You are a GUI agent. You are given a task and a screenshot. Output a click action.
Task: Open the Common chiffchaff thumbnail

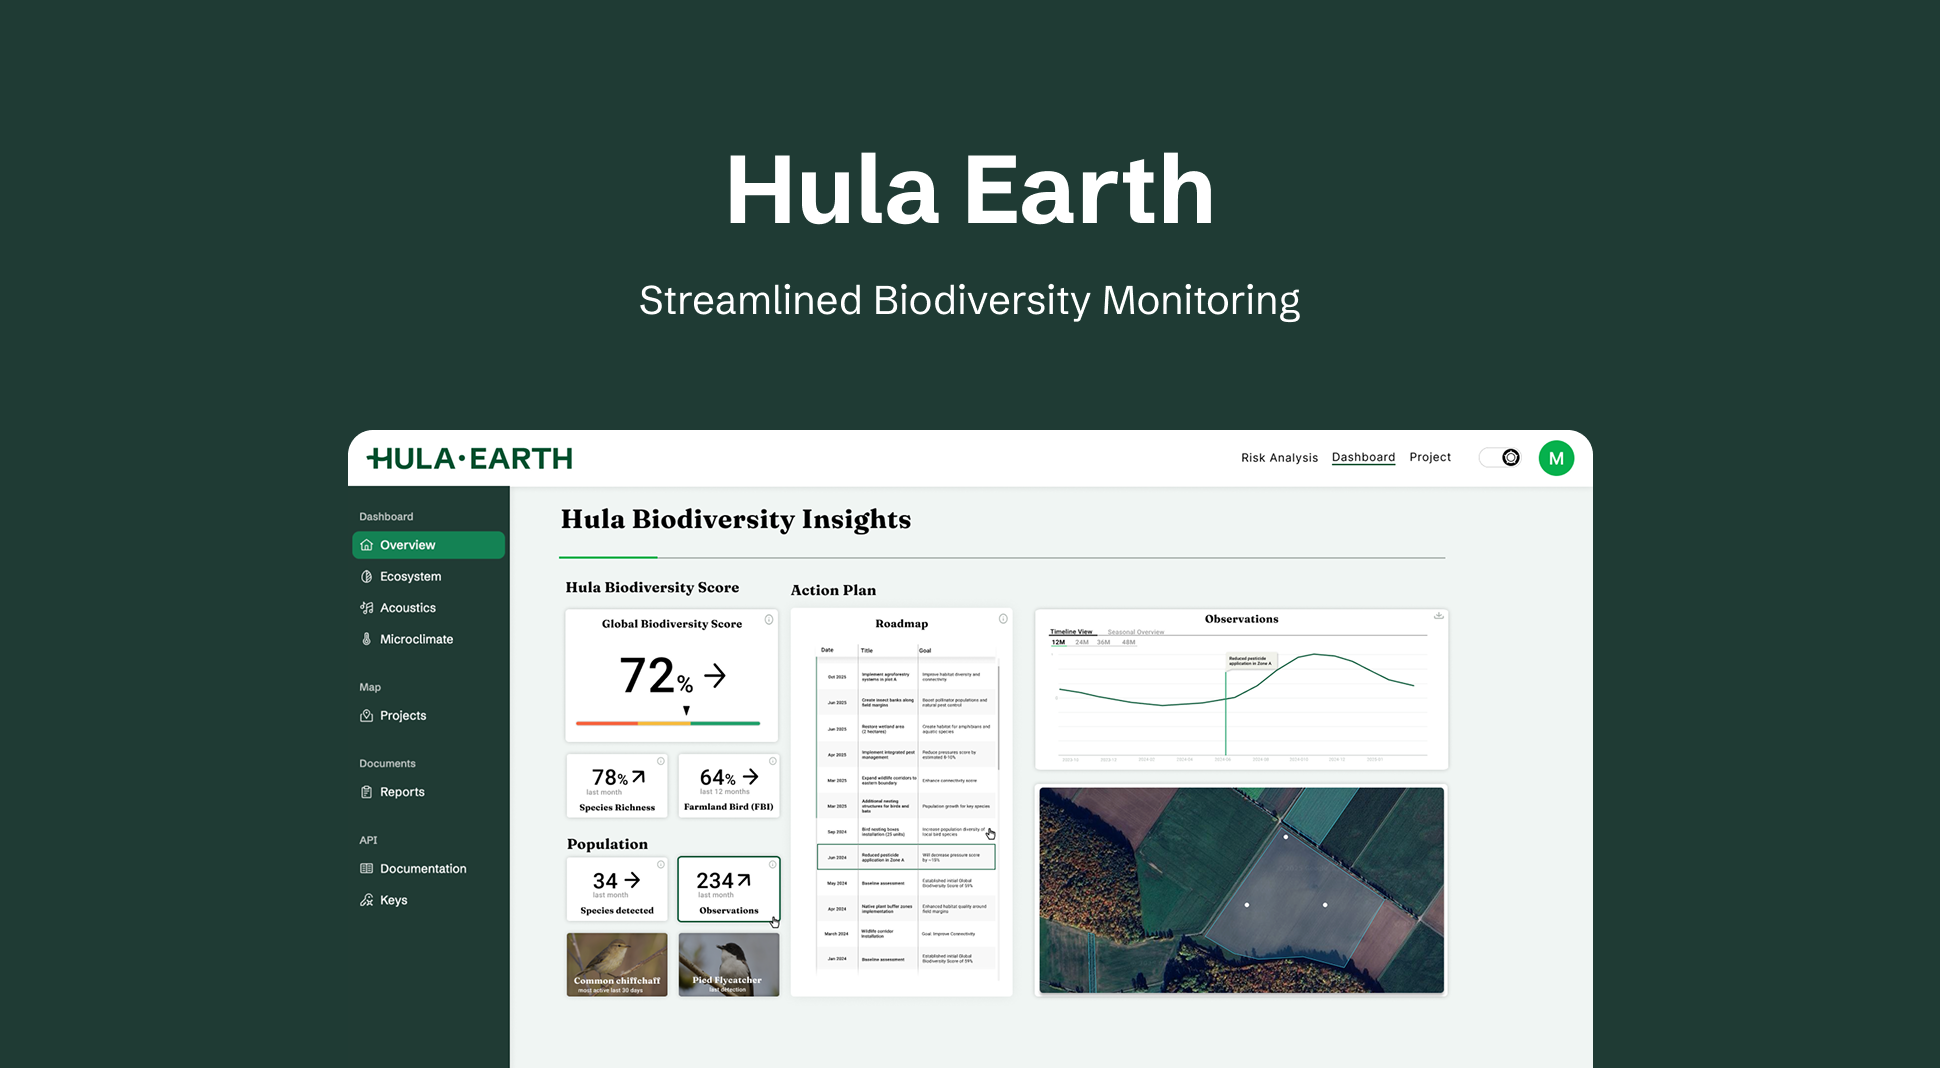[x=617, y=964]
